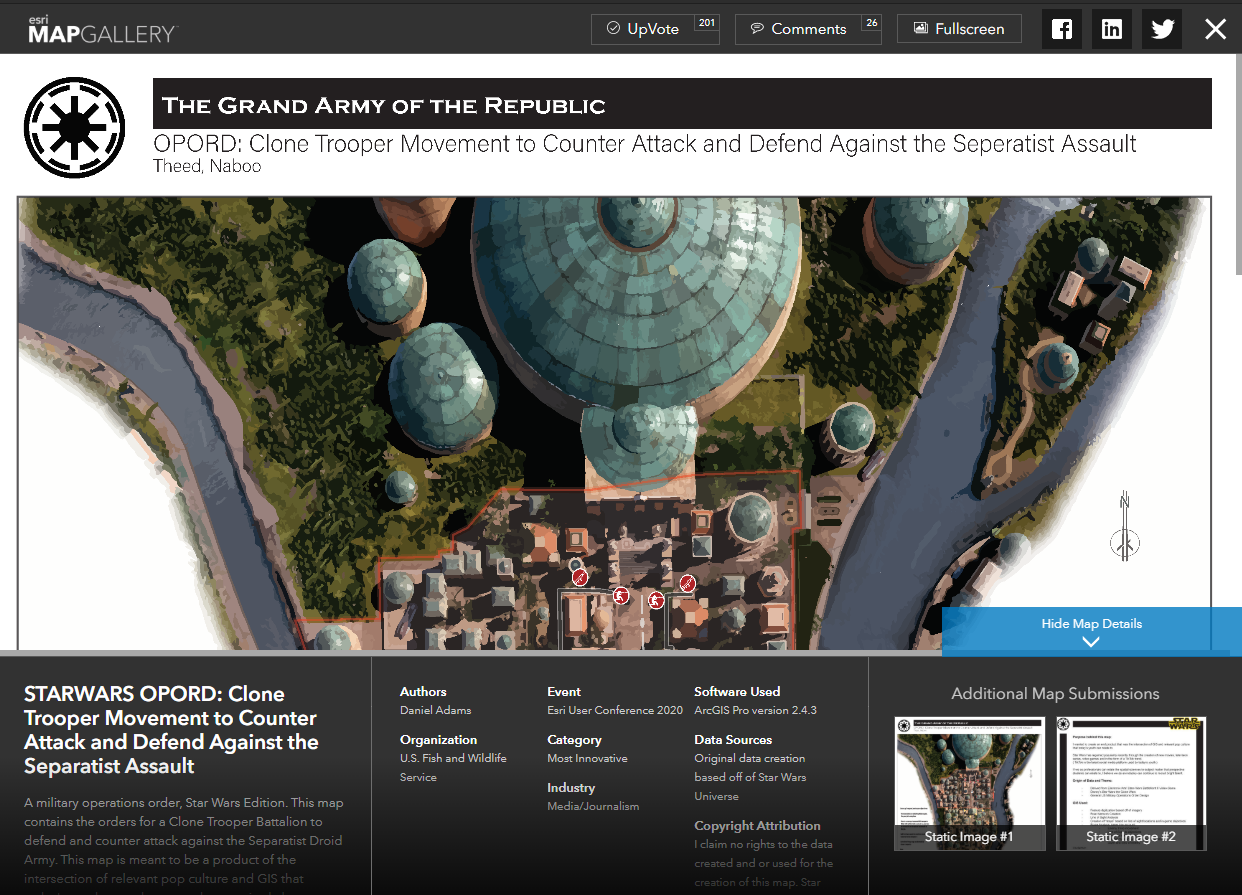Click The Grand Army of the Republic banner
The width and height of the screenshot is (1242, 895).
(x=682, y=104)
